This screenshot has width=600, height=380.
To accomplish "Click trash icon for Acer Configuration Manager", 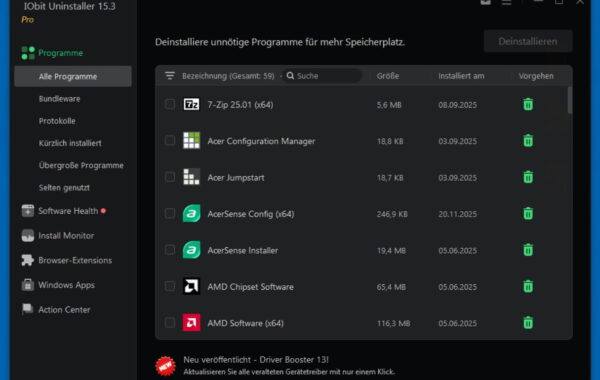I will [x=528, y=140].
